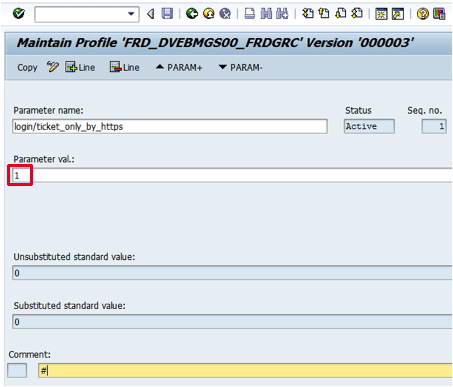The image size is (453, 387).
Task: Click the pencil Change icon
Action: tap(53, 67)
